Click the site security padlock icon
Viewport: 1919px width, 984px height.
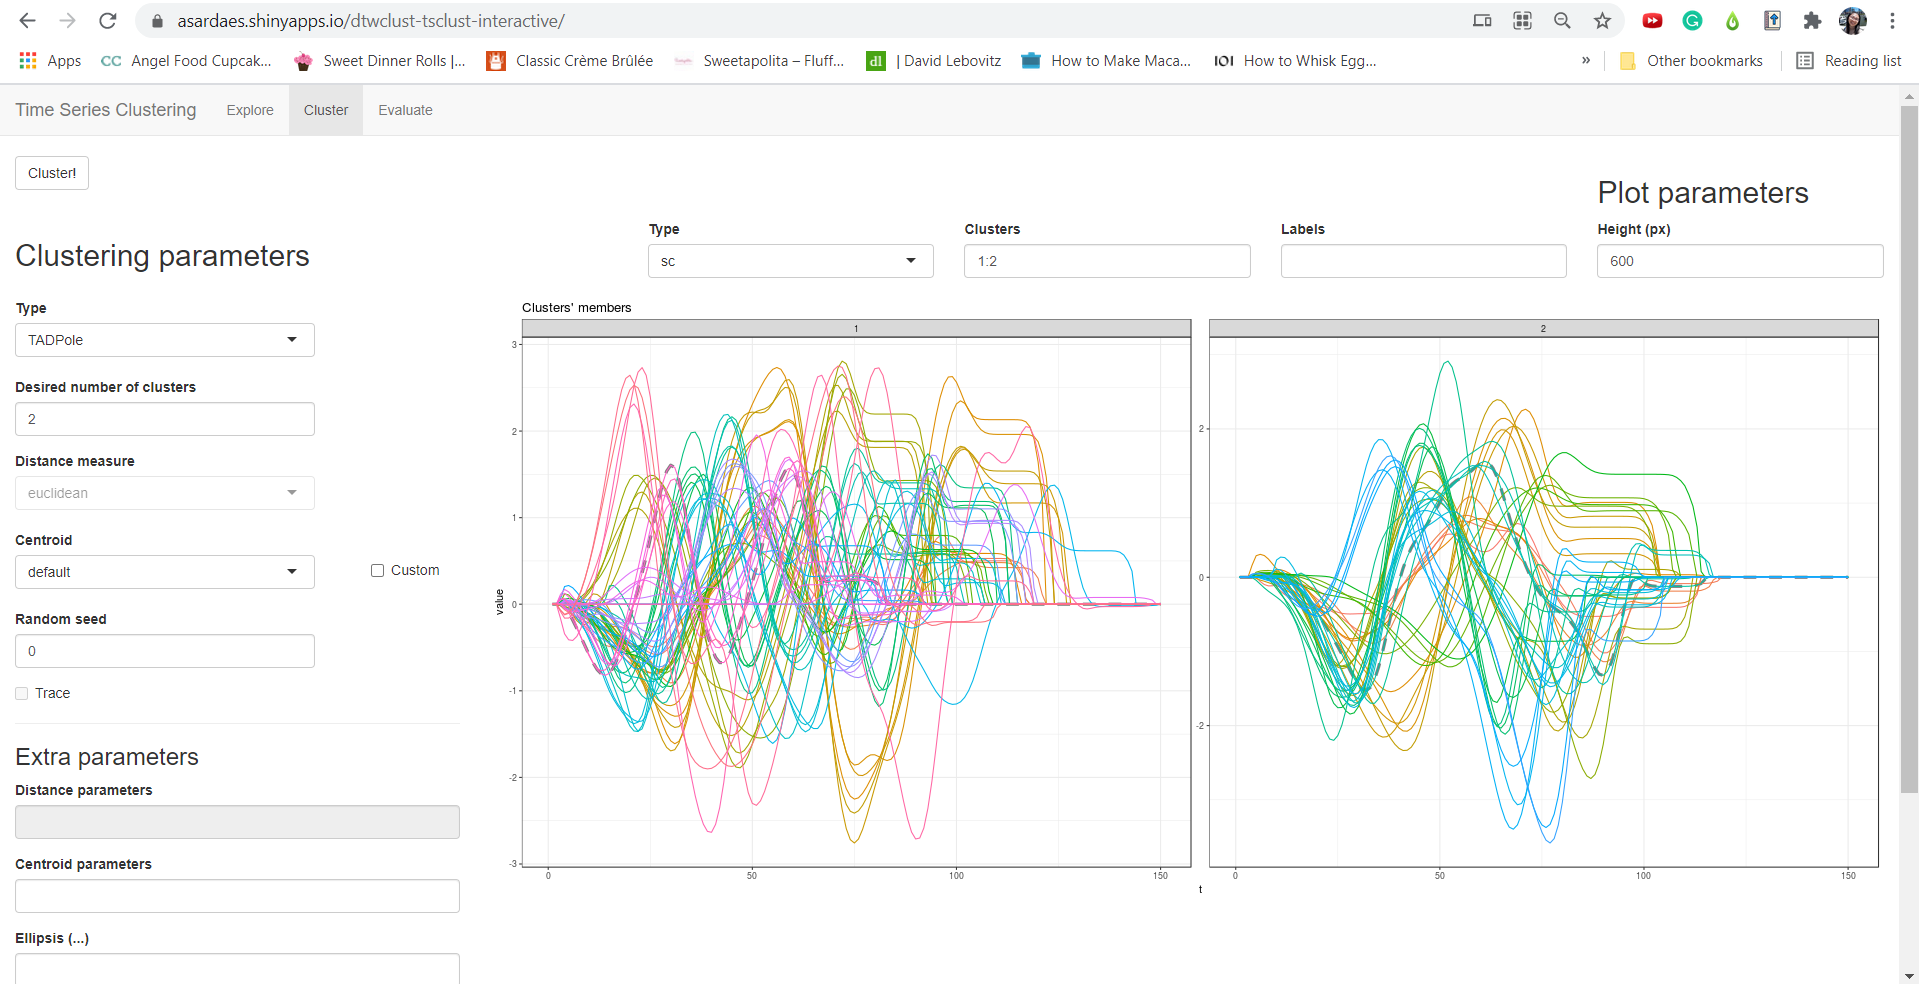pos(157,20)
